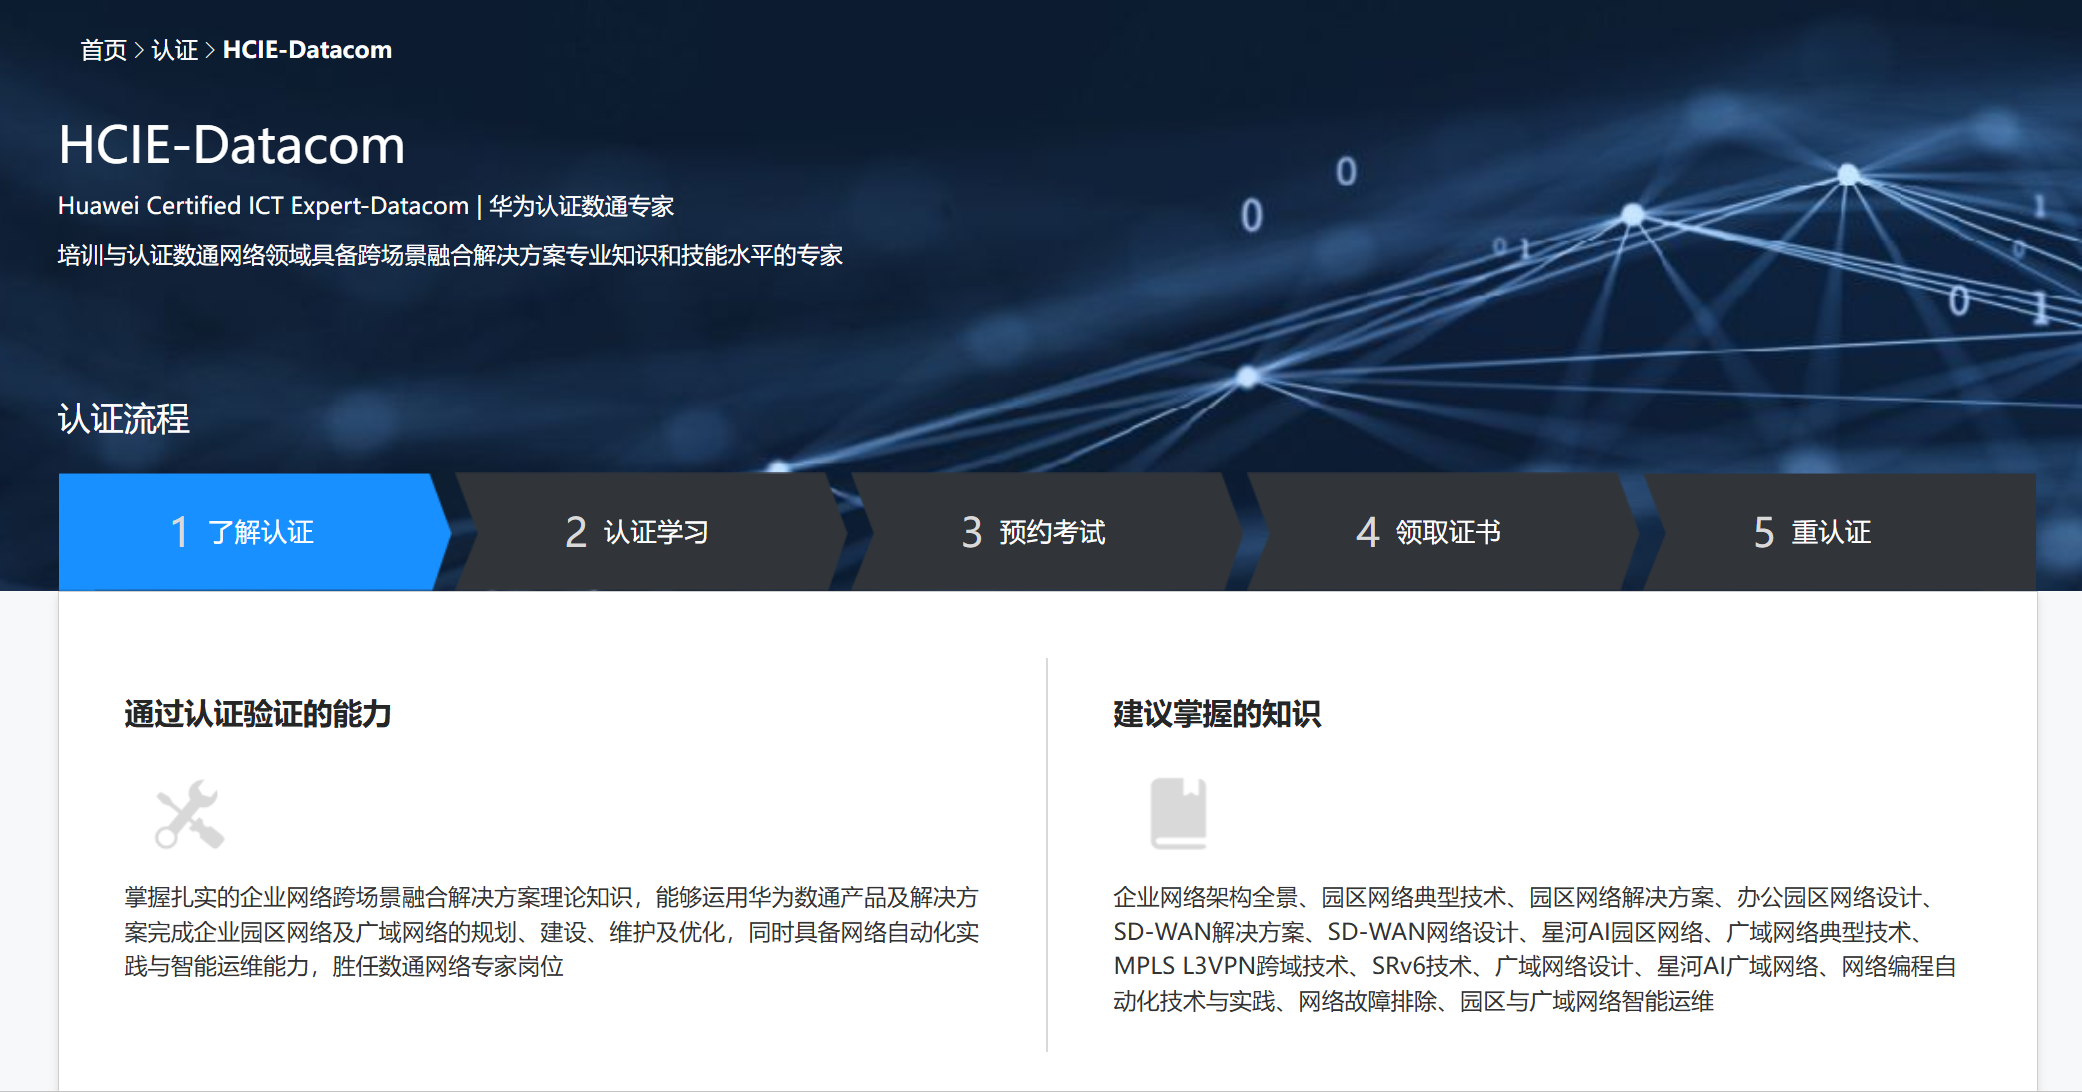Switch to step 2 认证学习 tab
The width and height of the screenshot is (2082, 1092).
coord(650,532)
